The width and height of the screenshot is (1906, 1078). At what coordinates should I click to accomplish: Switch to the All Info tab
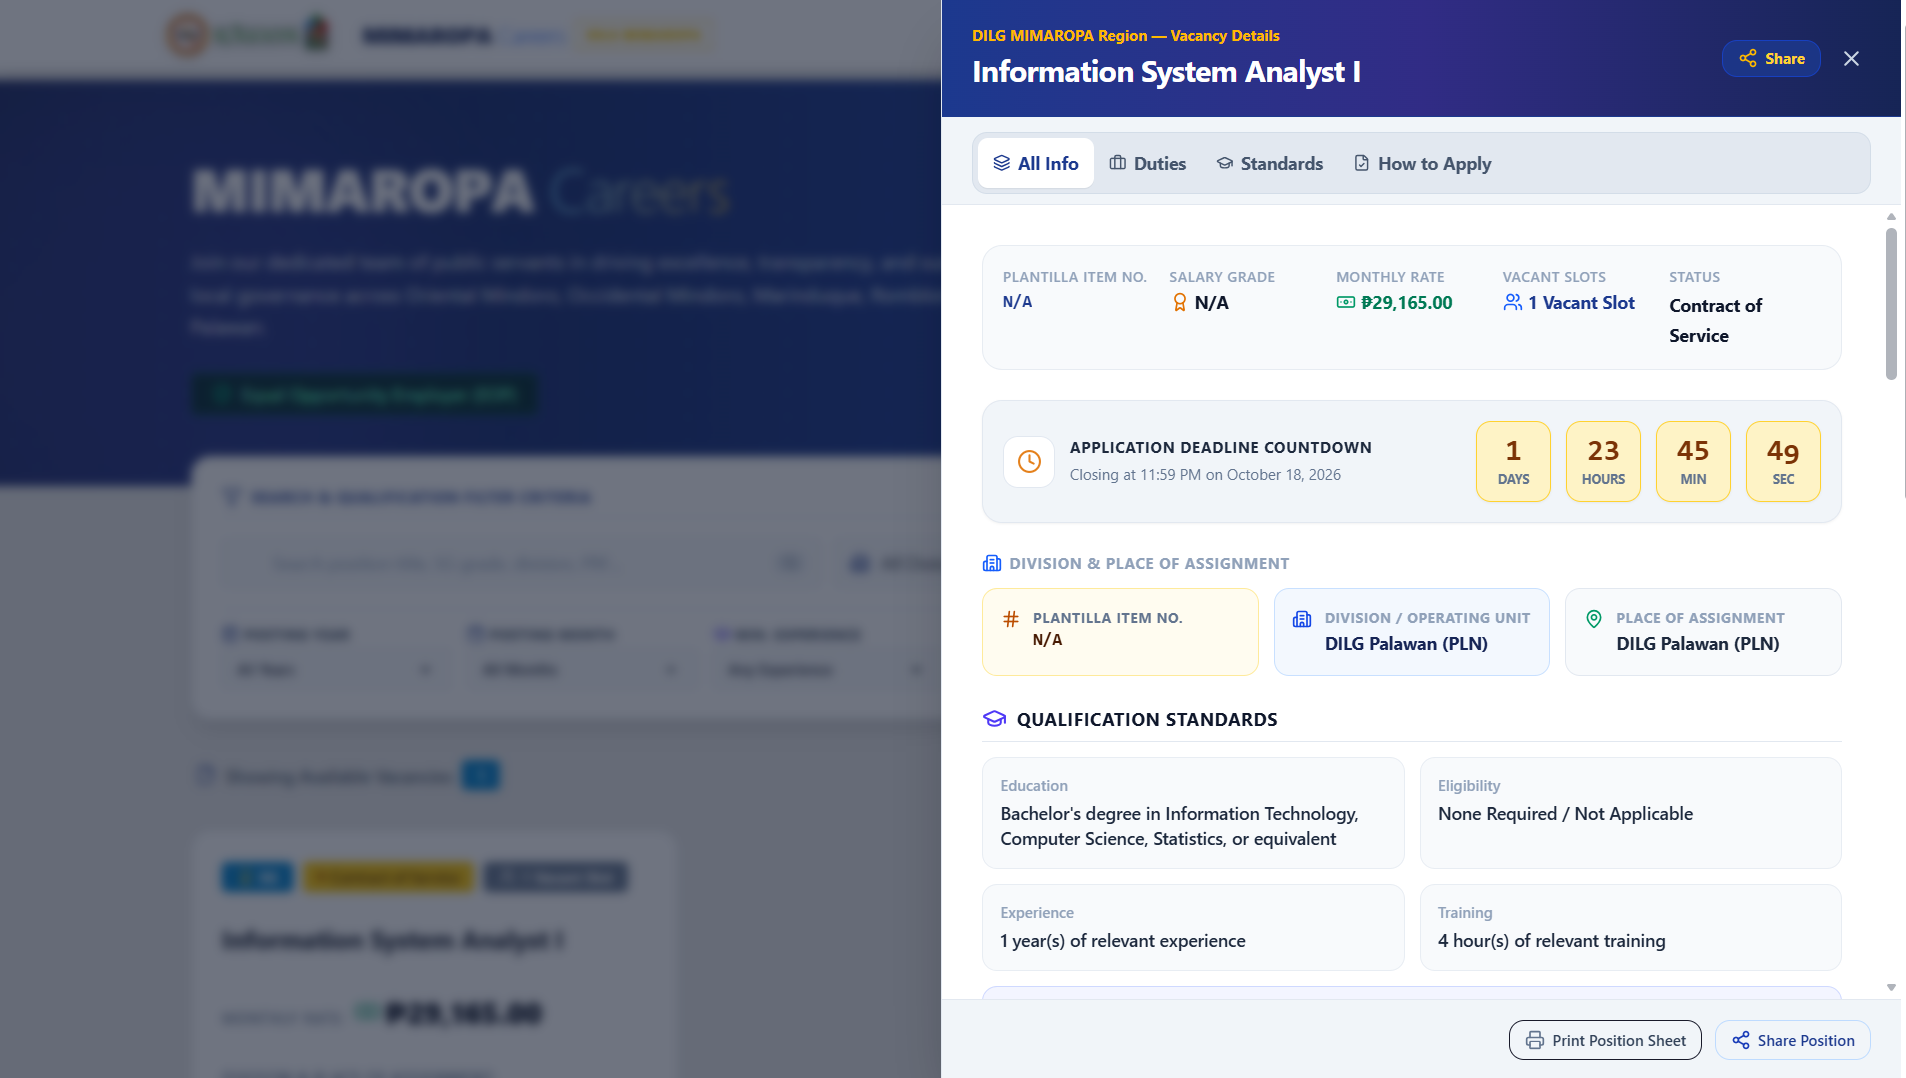pyautogui.click(x=1035, y=164)
